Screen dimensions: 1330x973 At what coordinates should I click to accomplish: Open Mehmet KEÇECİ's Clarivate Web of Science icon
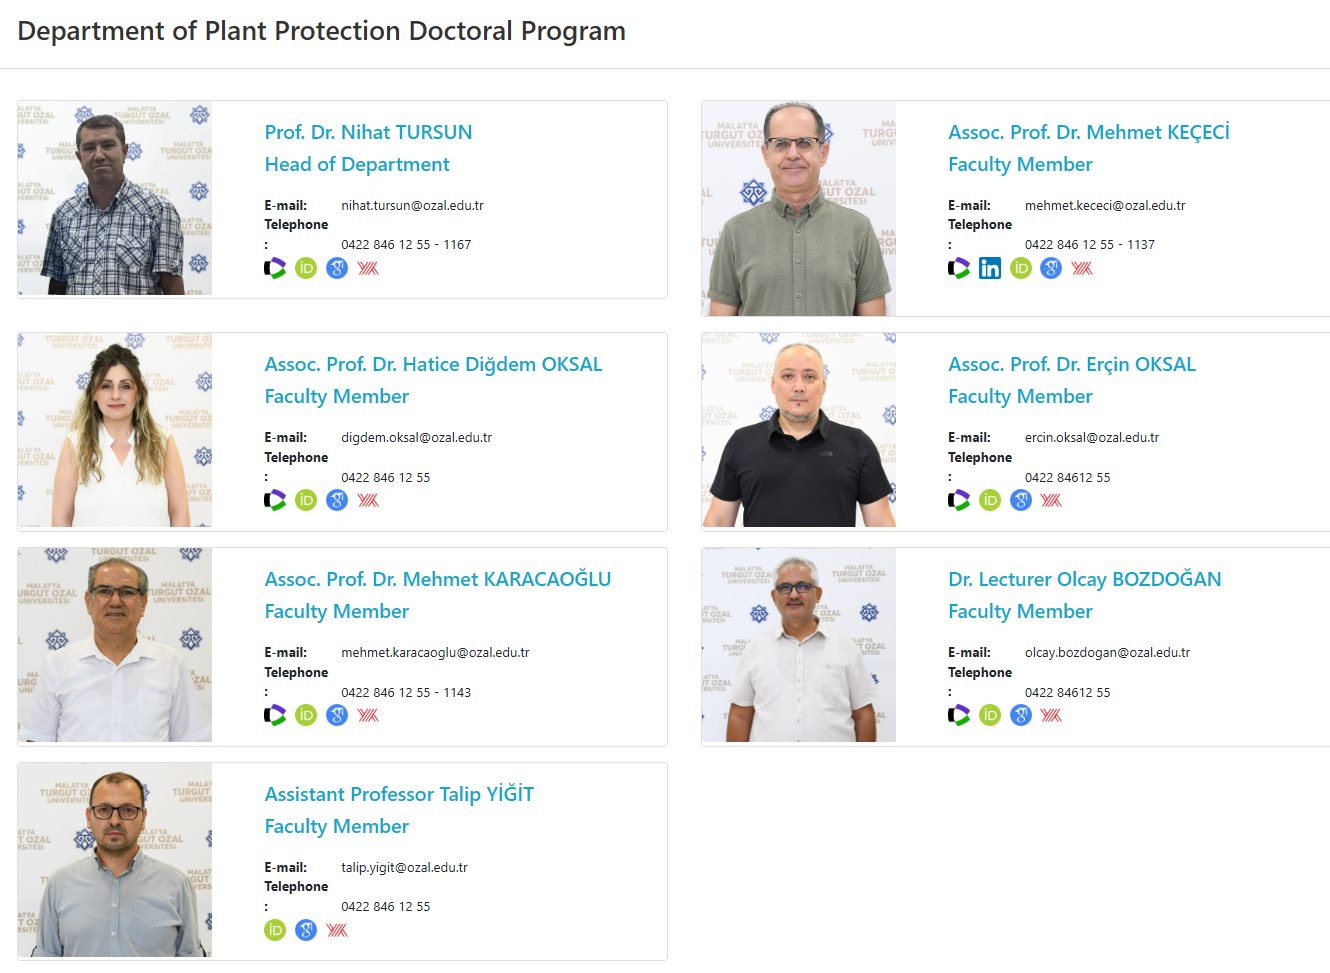point(959,268)
